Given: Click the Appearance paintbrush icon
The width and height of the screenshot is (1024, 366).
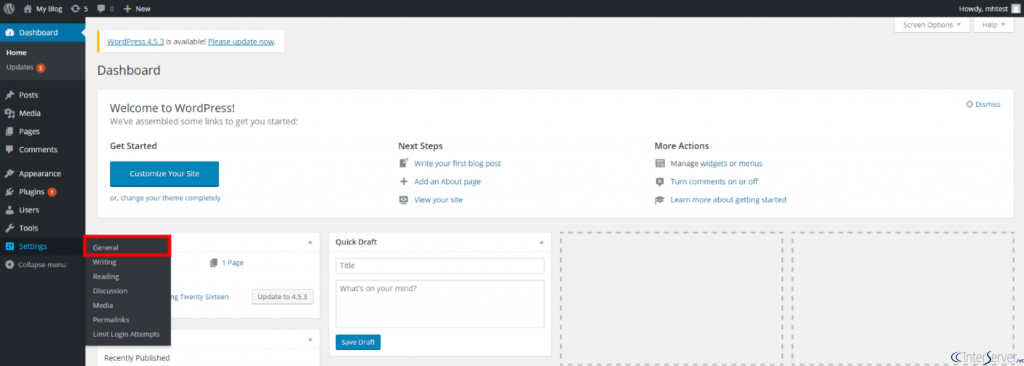Looking at the screenshot, I should (x=10, y=174).
